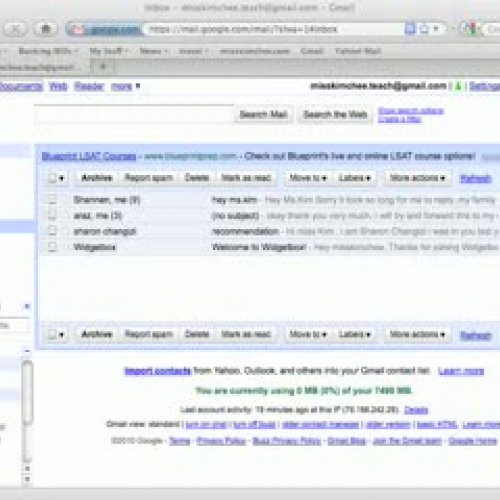
Task: Open the Settings link
Action: point(484,86)
